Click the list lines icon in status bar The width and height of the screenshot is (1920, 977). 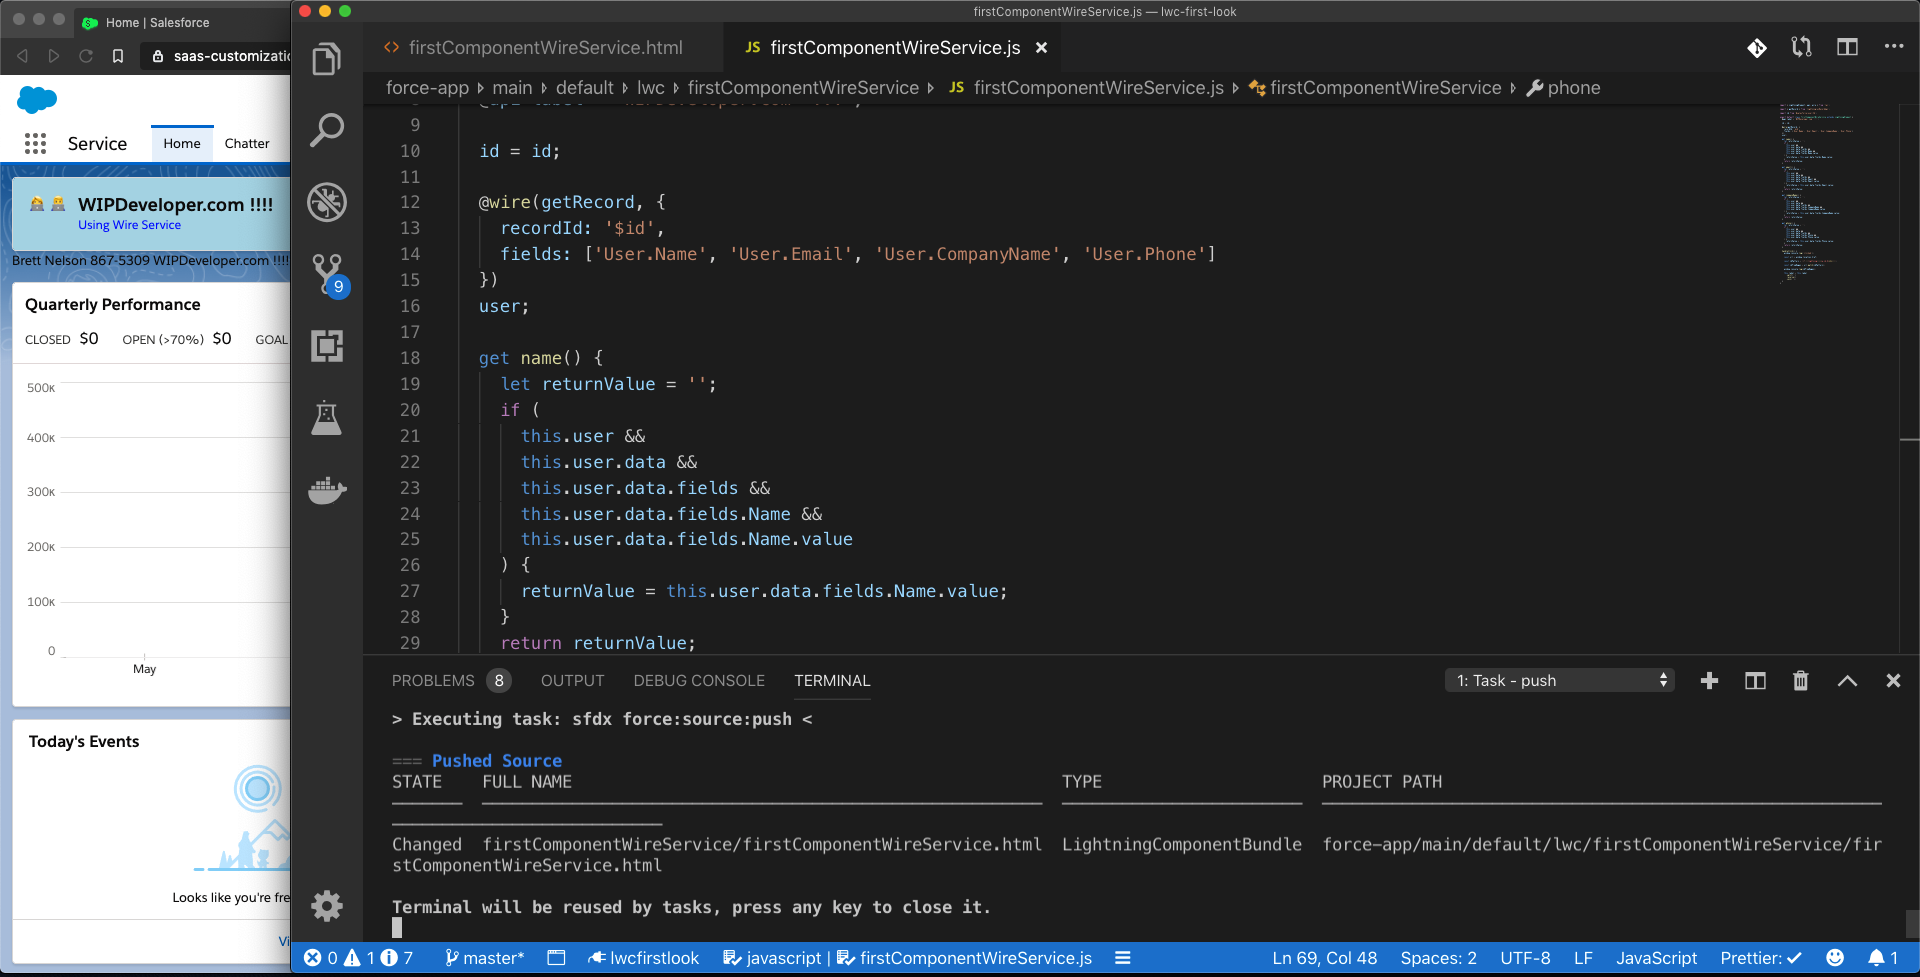coord(1123,958)
